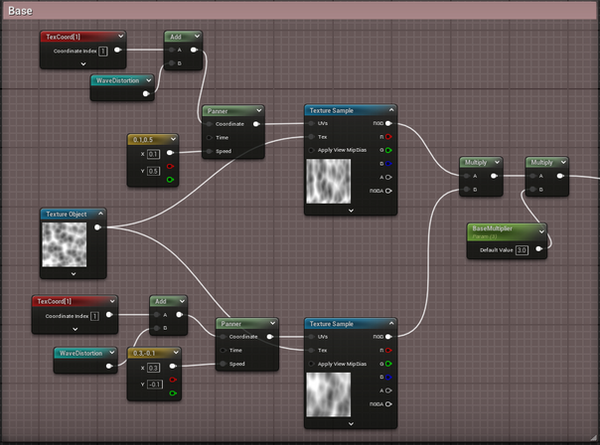Open dropdown arrow on BaseMultiplier header
The width and height of the screenshot is (600, 445).
point(541,231)
